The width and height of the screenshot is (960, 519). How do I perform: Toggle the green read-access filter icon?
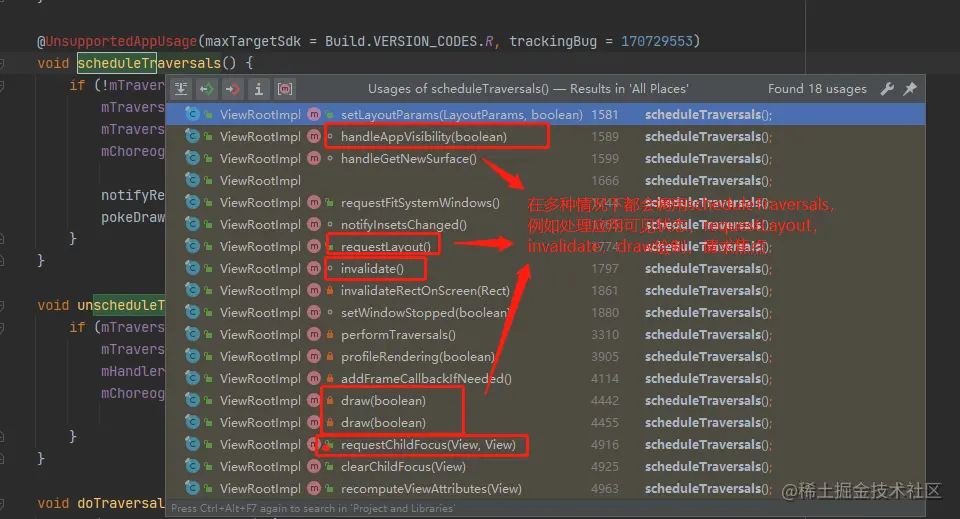(207, 89)
